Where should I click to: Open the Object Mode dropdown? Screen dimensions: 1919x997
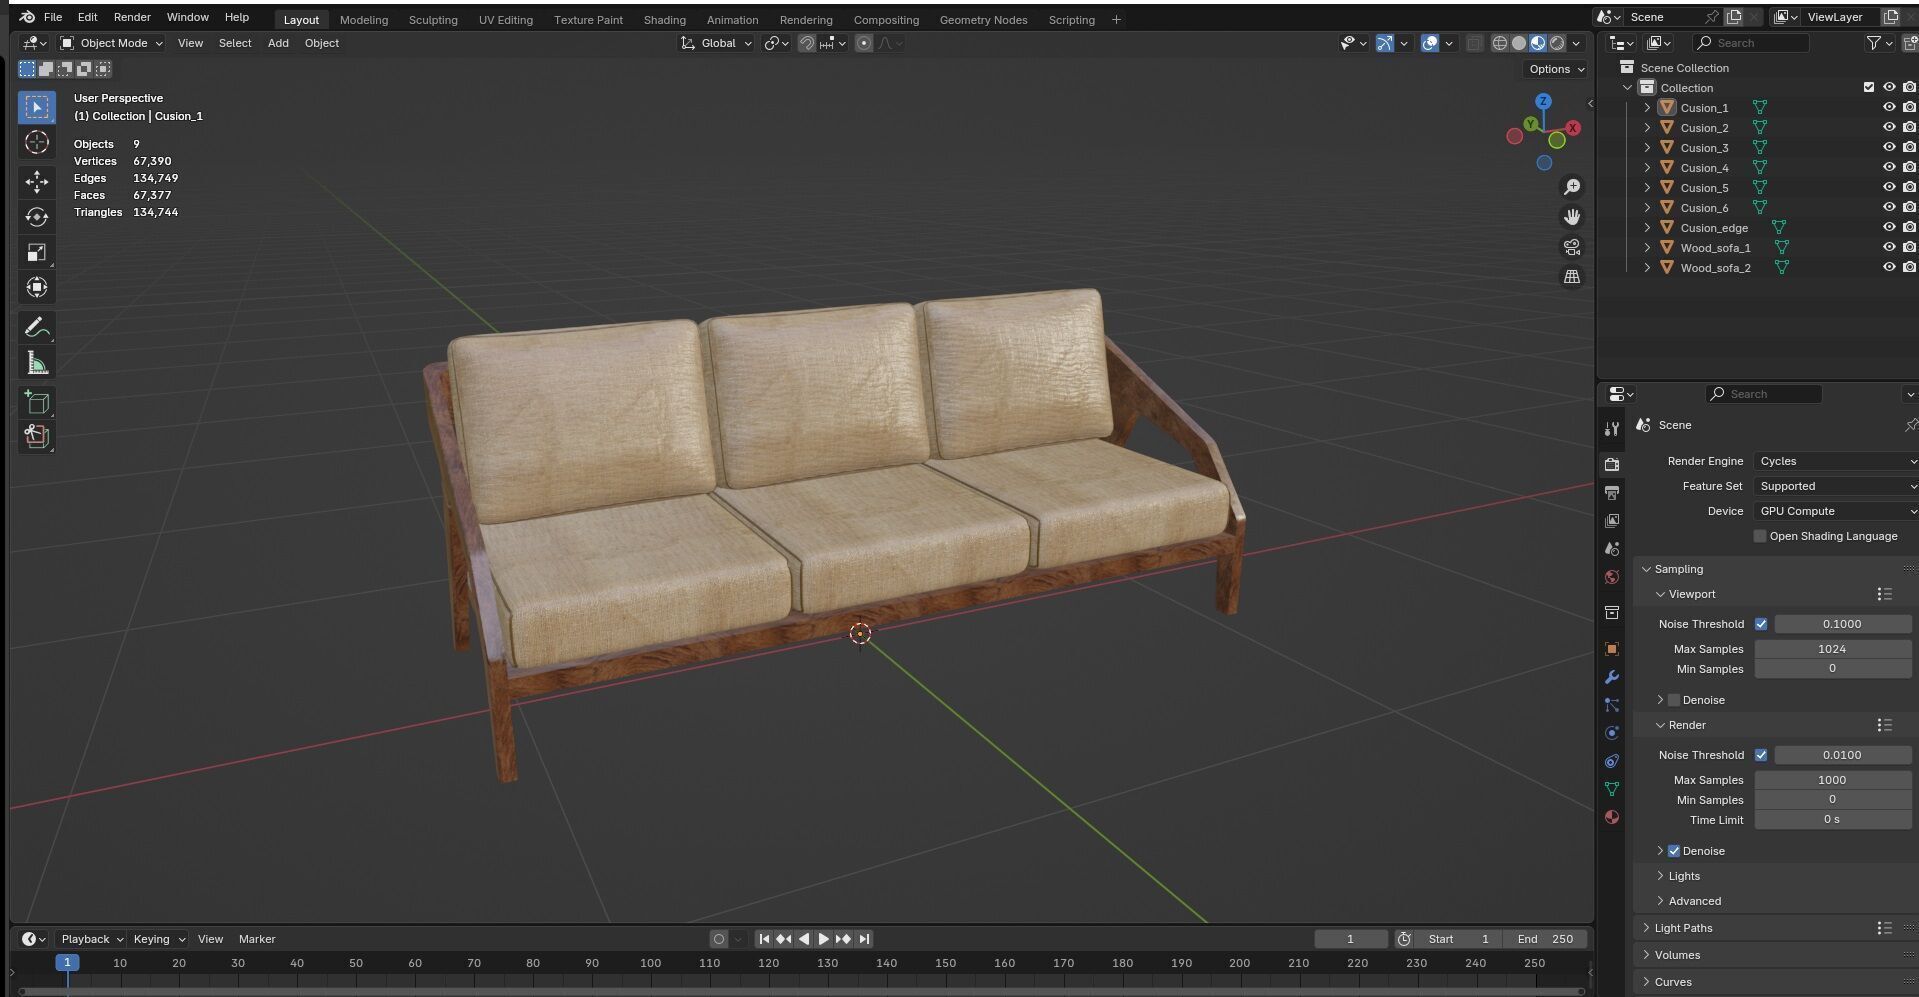tap(111, 43)
